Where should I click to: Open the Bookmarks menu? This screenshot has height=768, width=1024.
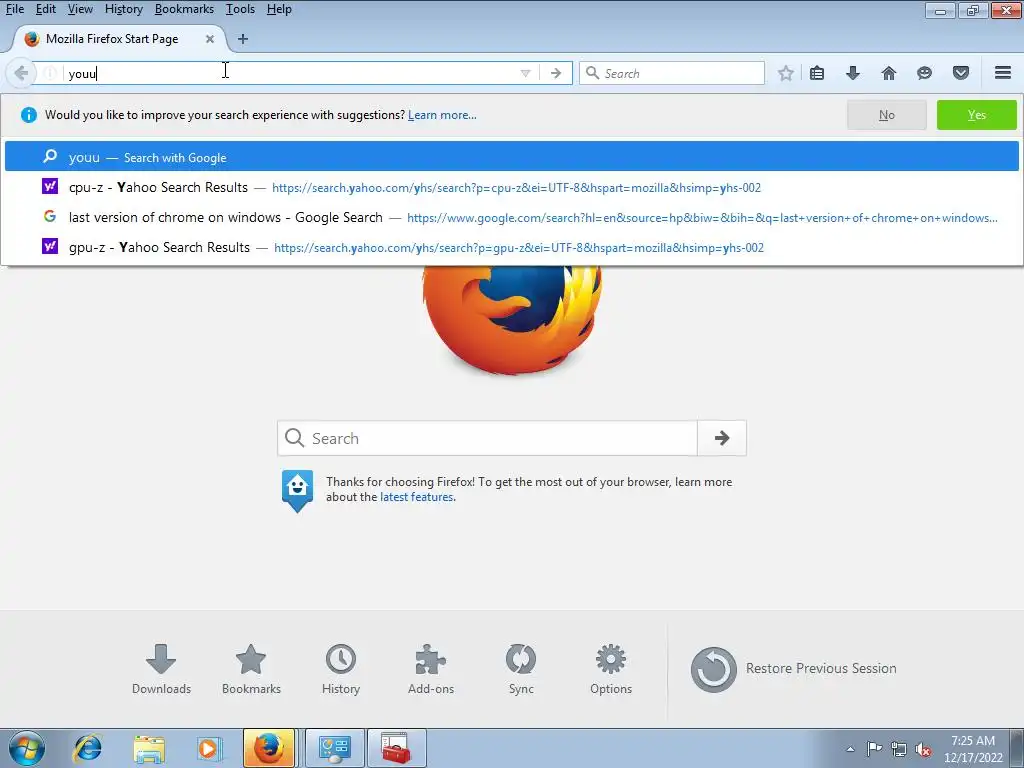(x=184, y=9)
